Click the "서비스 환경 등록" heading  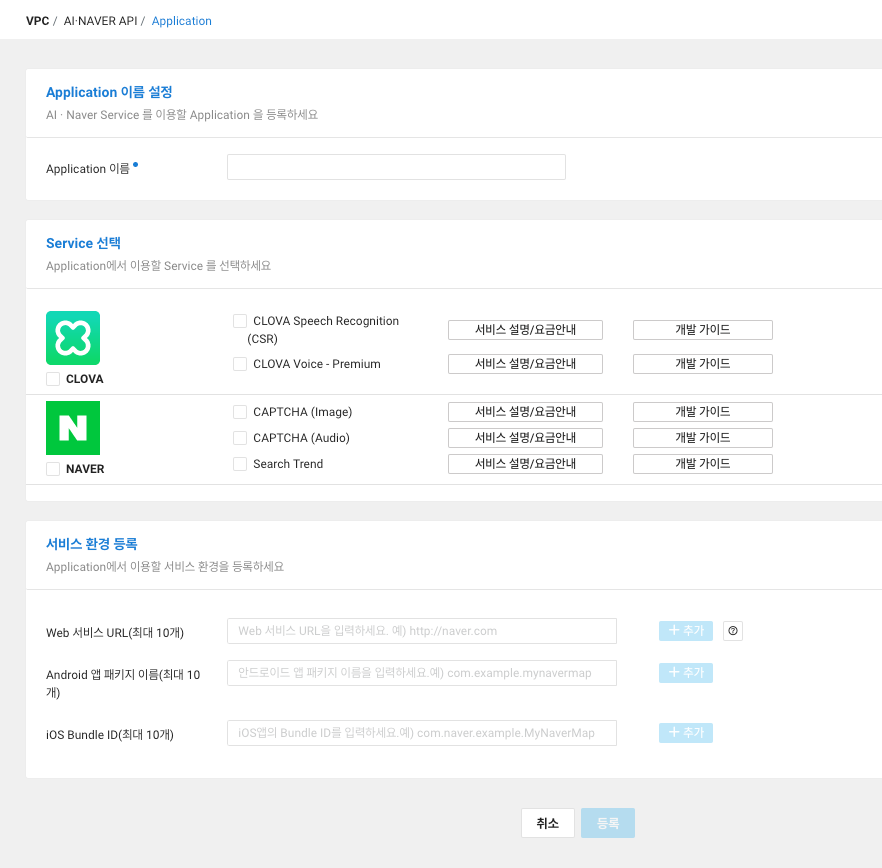92,544
